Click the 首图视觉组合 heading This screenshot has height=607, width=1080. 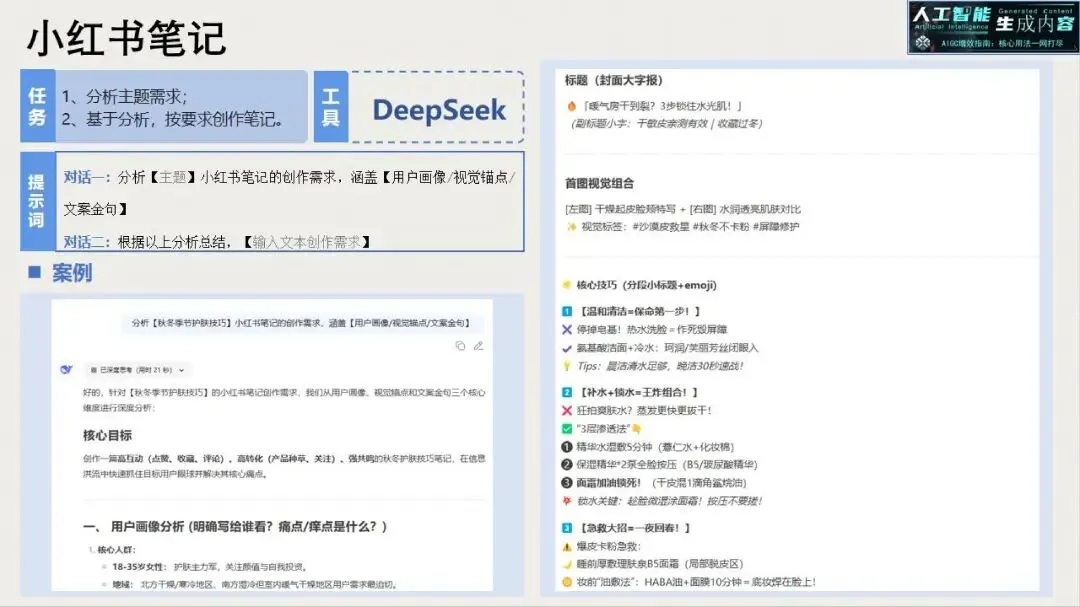coord(599,183)
